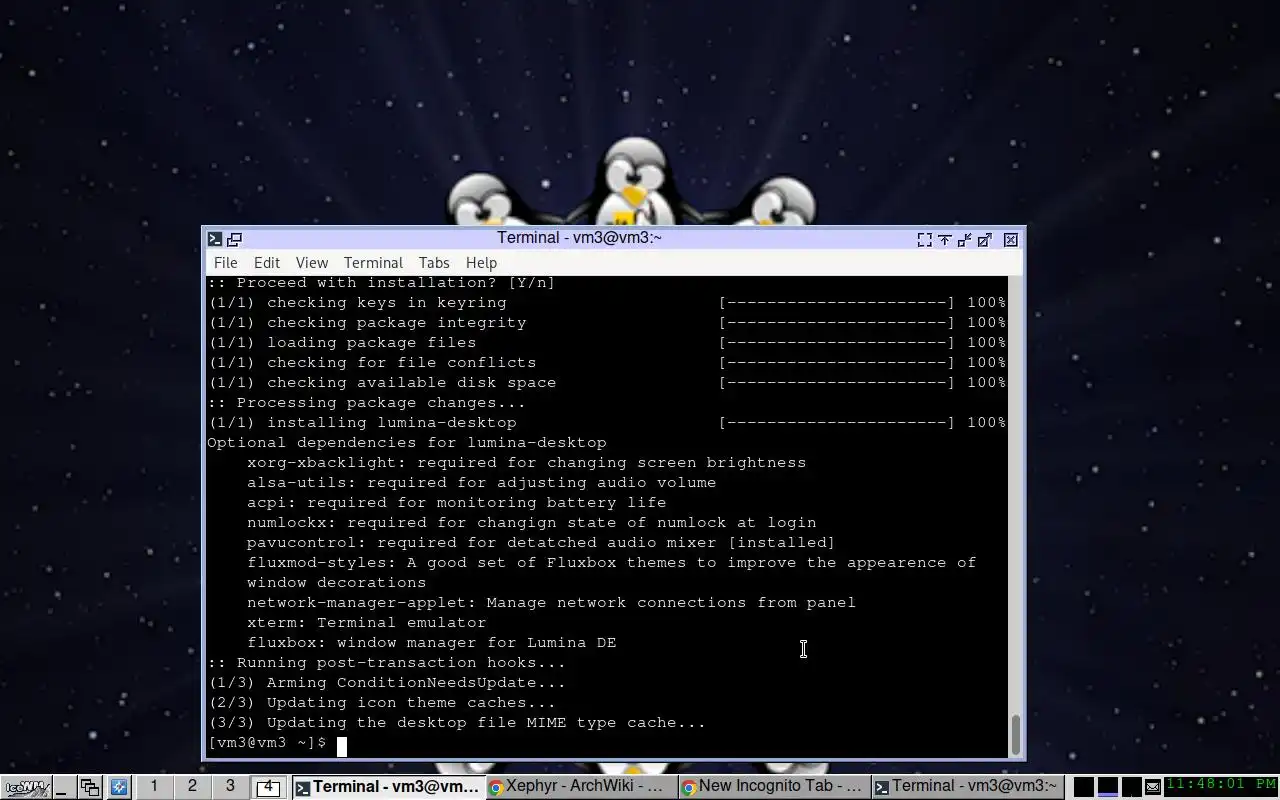Click the terminal prompt line [vm3@vm3 ~]$

click(x=267, y=743)
